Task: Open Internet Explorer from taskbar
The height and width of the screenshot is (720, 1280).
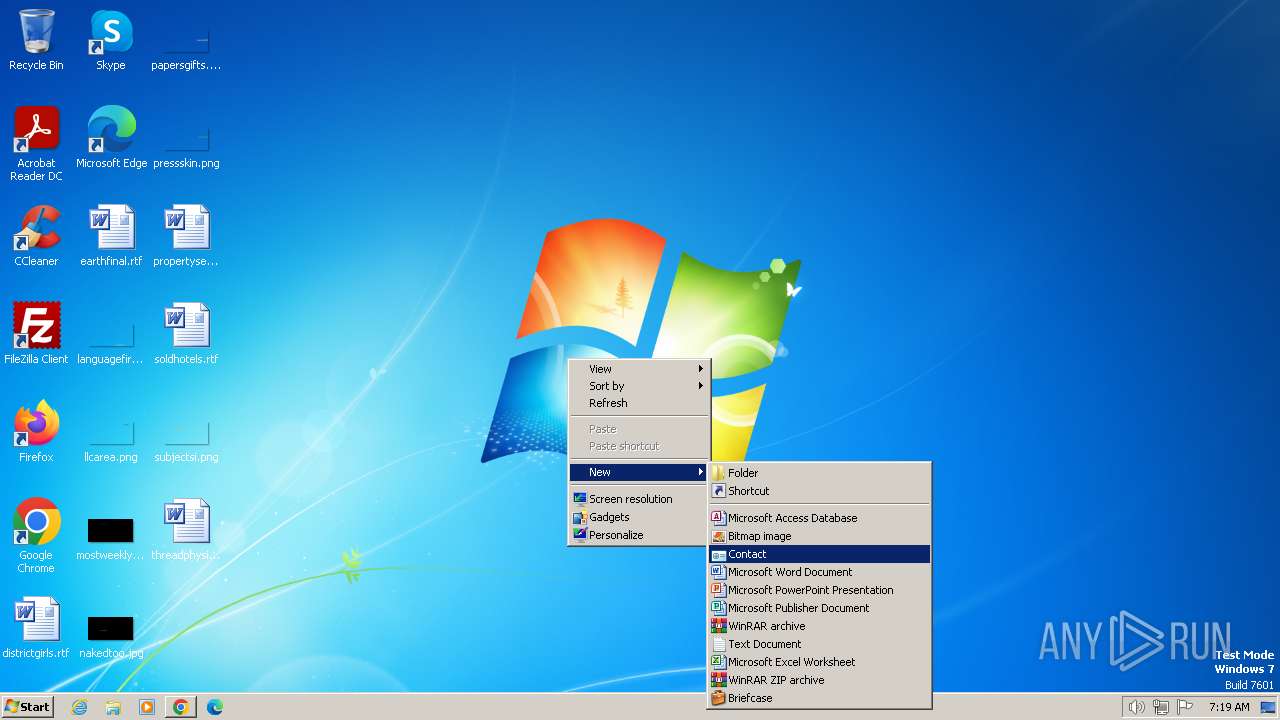Action: coord(79,707)
